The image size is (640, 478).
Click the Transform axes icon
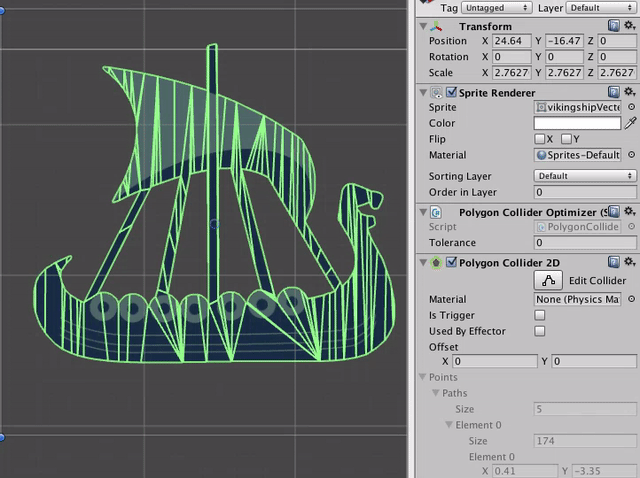pyautogui.click(x=436, y=27)
